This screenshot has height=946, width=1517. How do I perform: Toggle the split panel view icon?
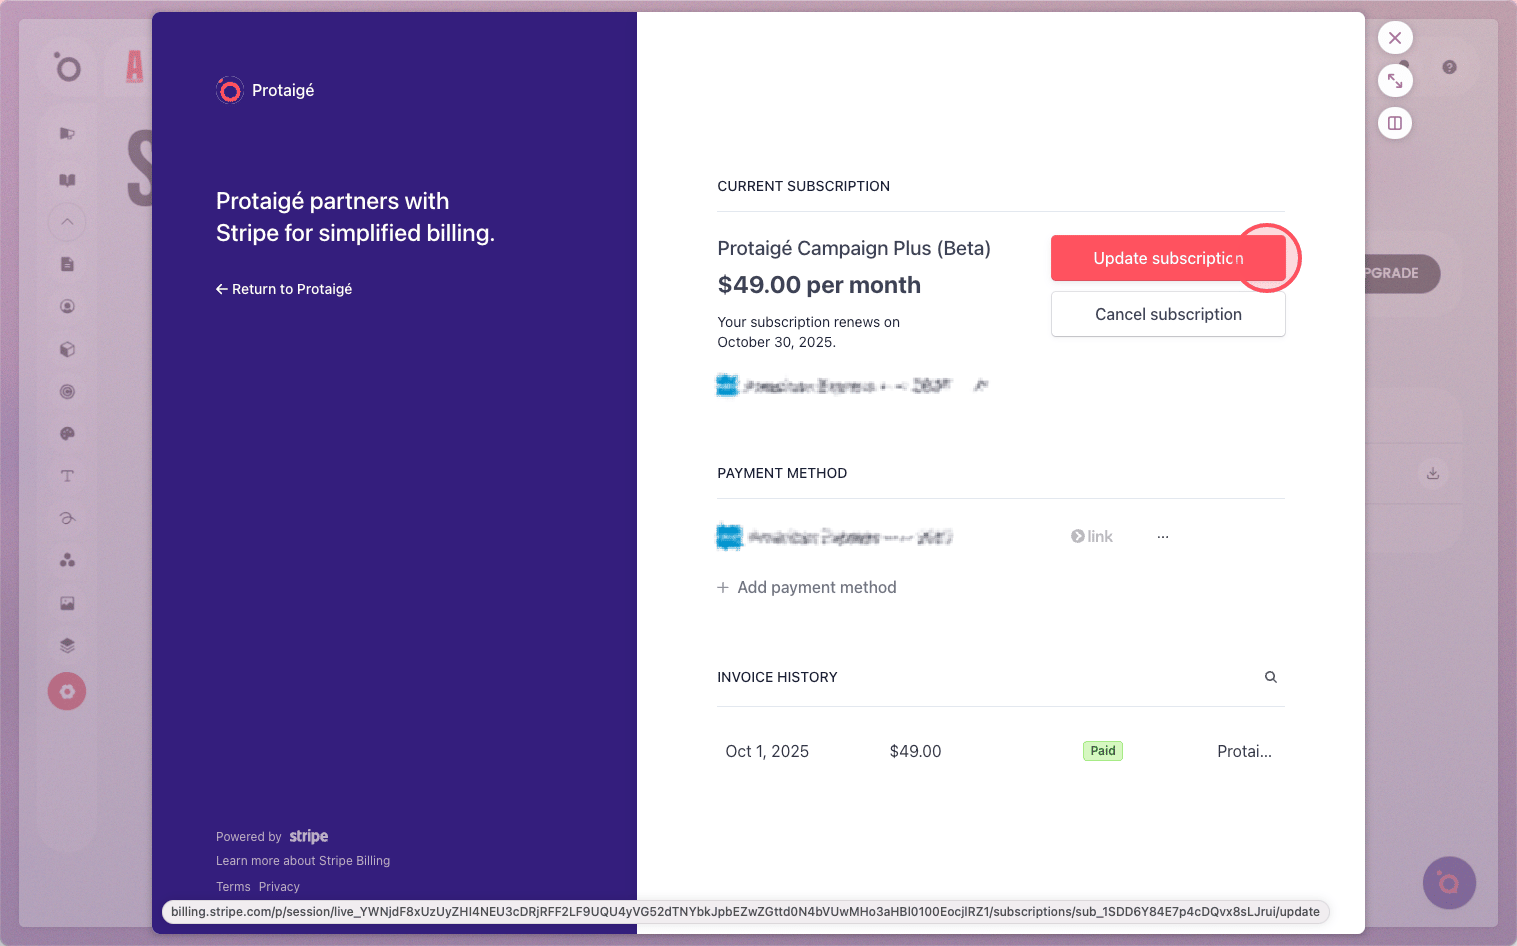pos(1395,123)
